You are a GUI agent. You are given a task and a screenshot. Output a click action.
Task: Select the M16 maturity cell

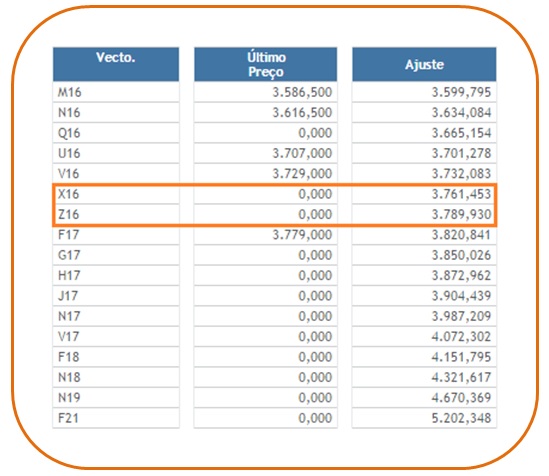116,92
